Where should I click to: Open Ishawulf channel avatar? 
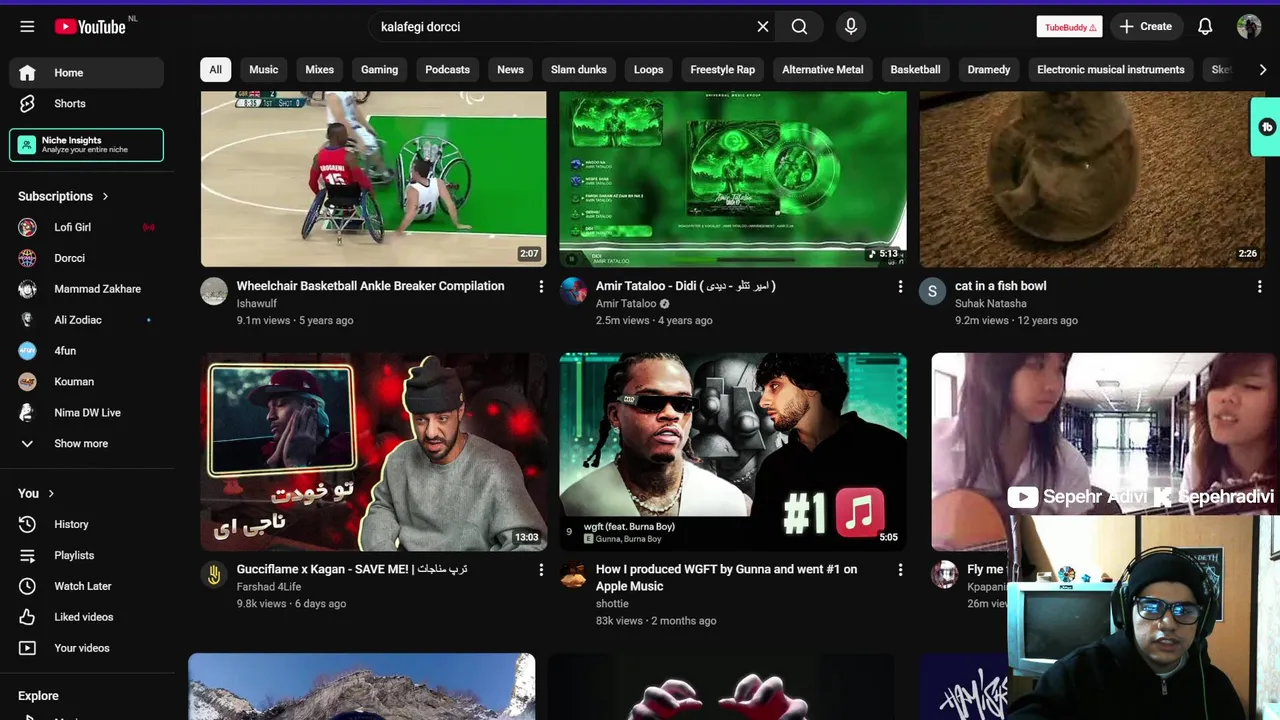[x=214, y=291]
